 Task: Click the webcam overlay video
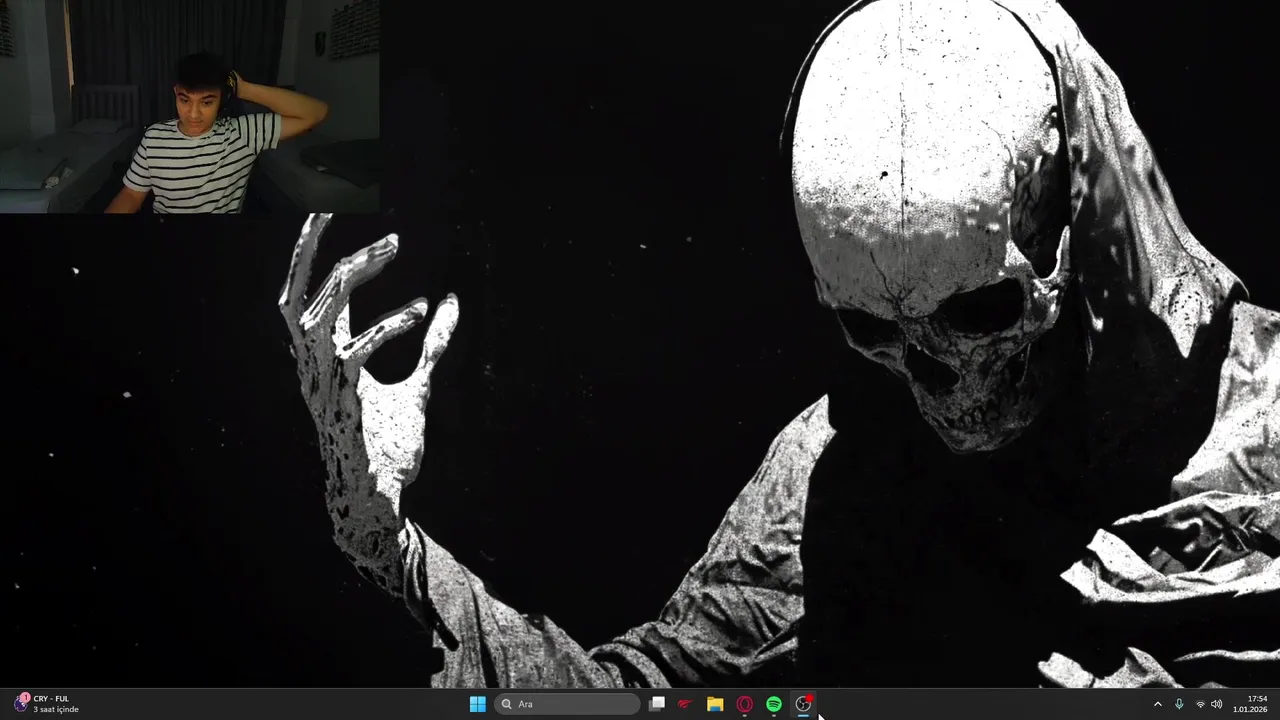[190, 107]
